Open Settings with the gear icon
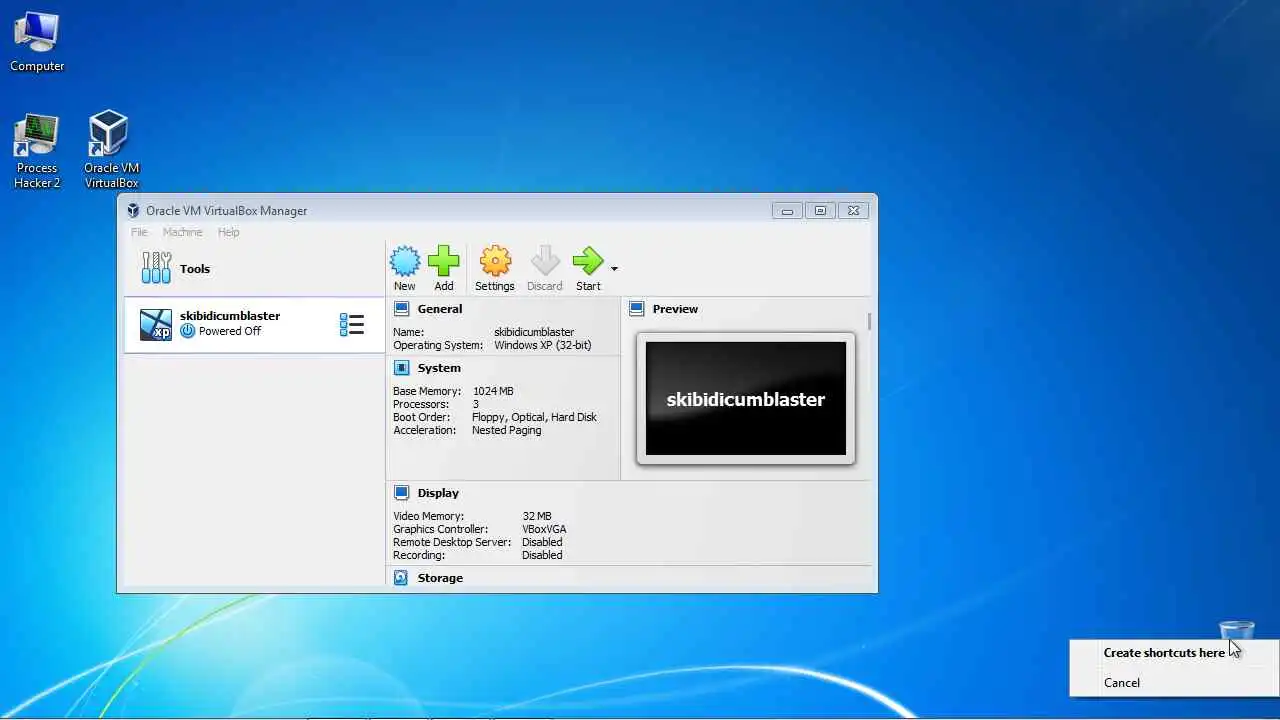Viewport: 1280px width, 720px height. 495,262
